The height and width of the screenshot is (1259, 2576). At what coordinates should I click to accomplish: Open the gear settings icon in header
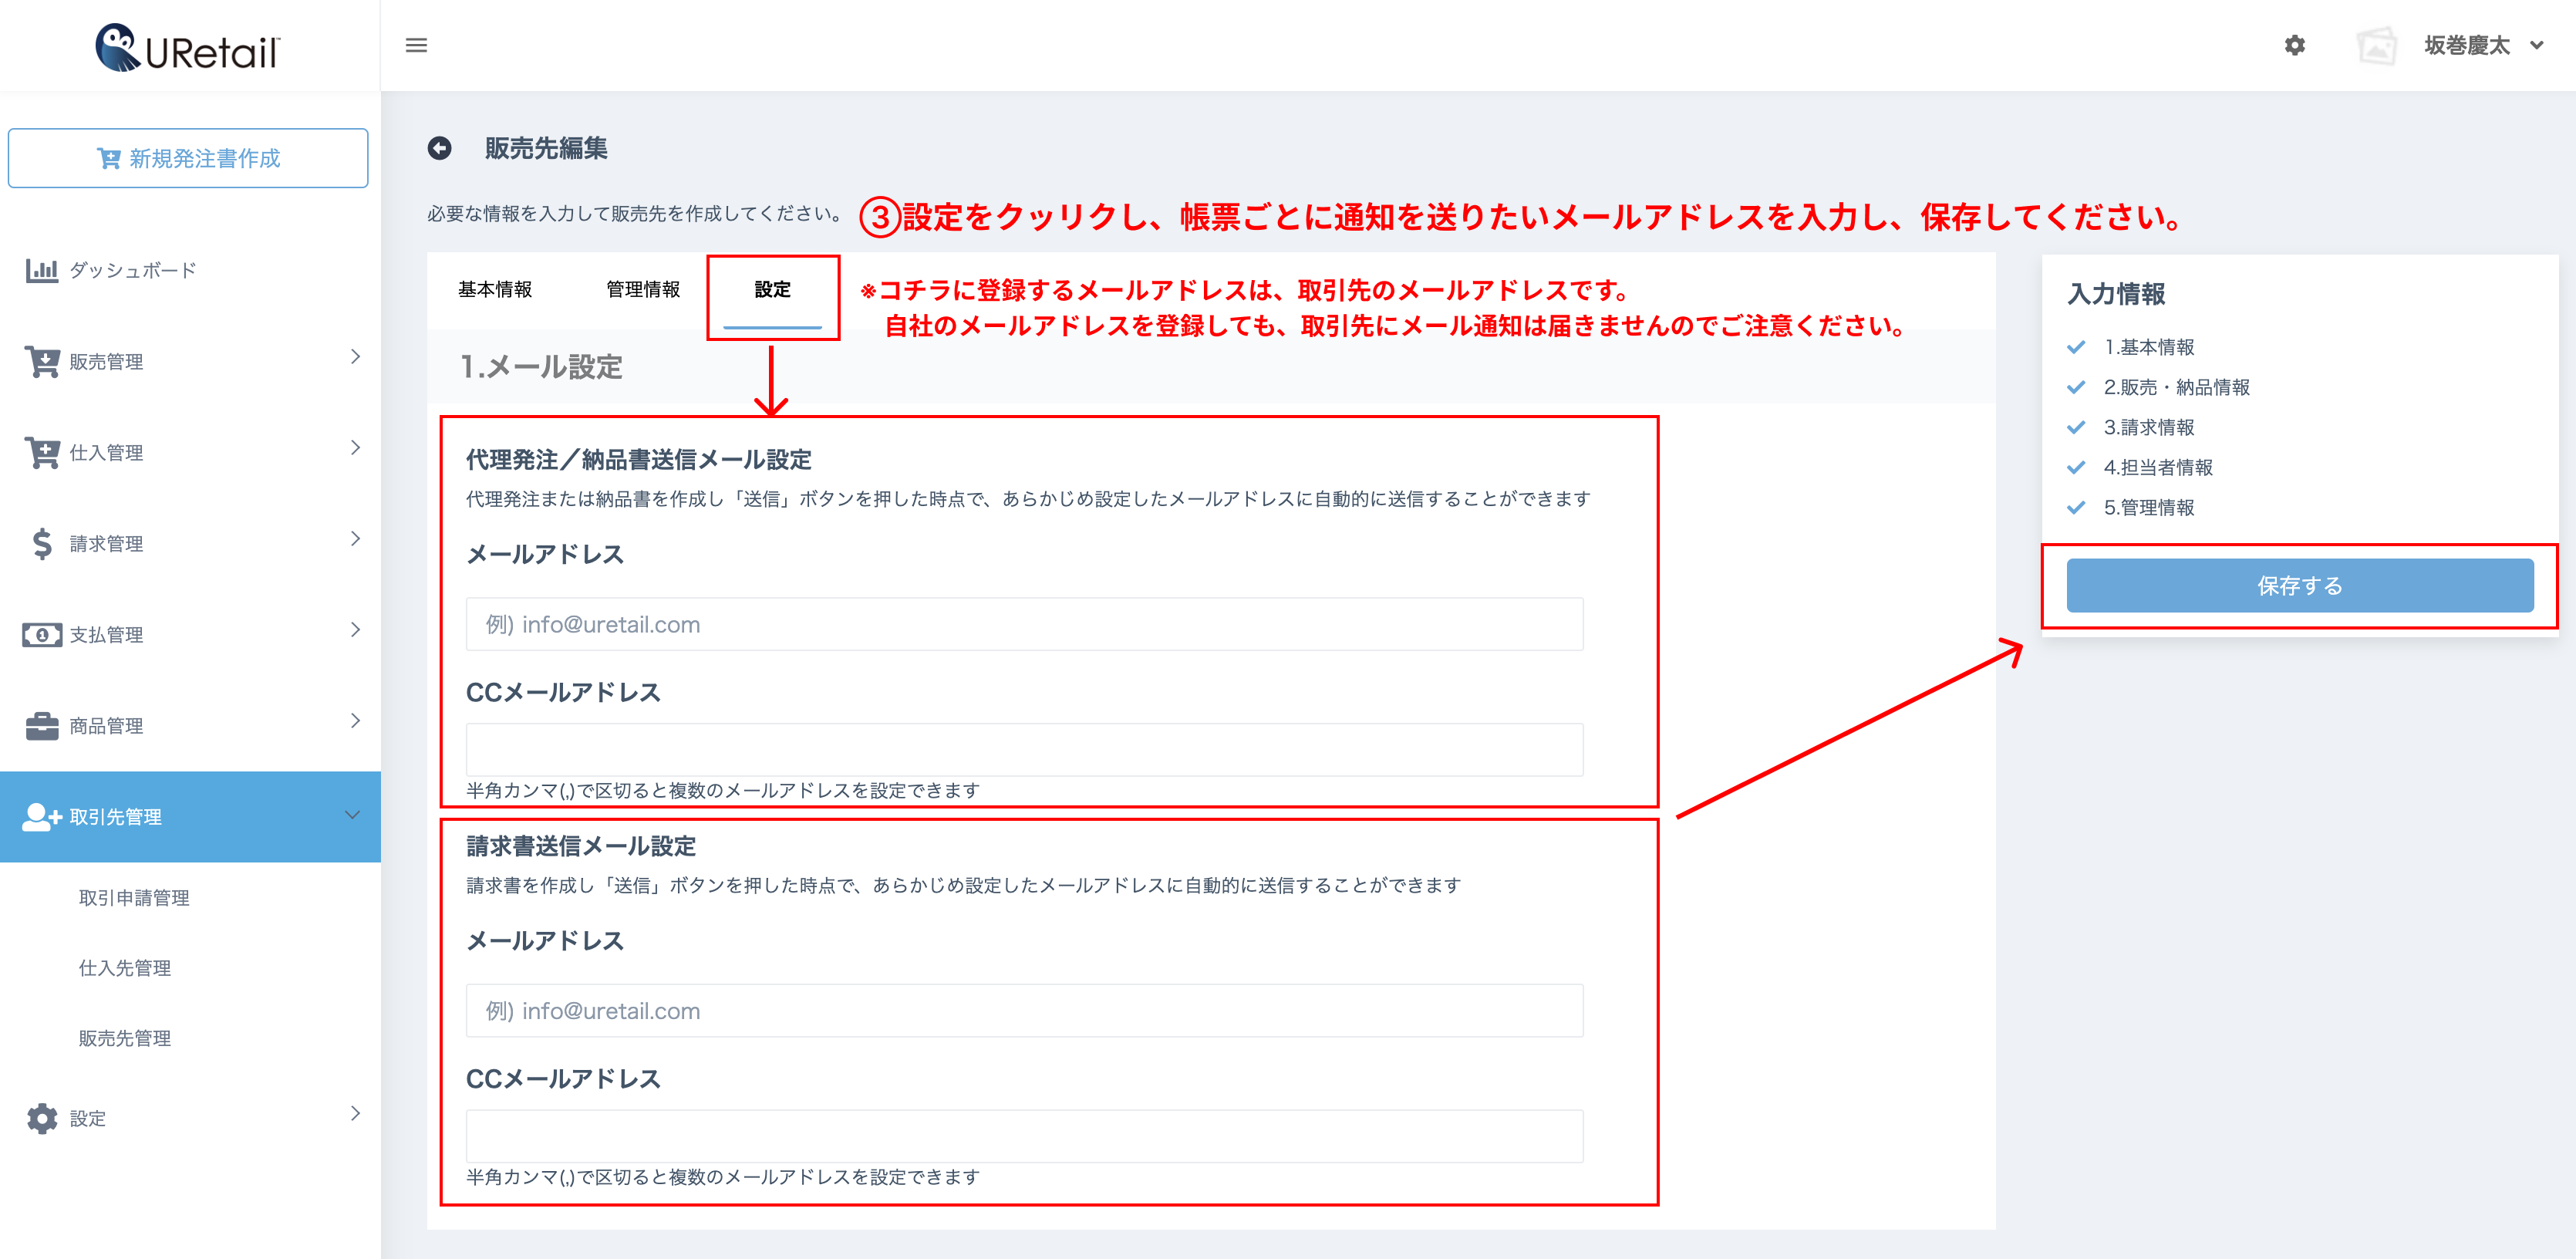pos(2294,46)
